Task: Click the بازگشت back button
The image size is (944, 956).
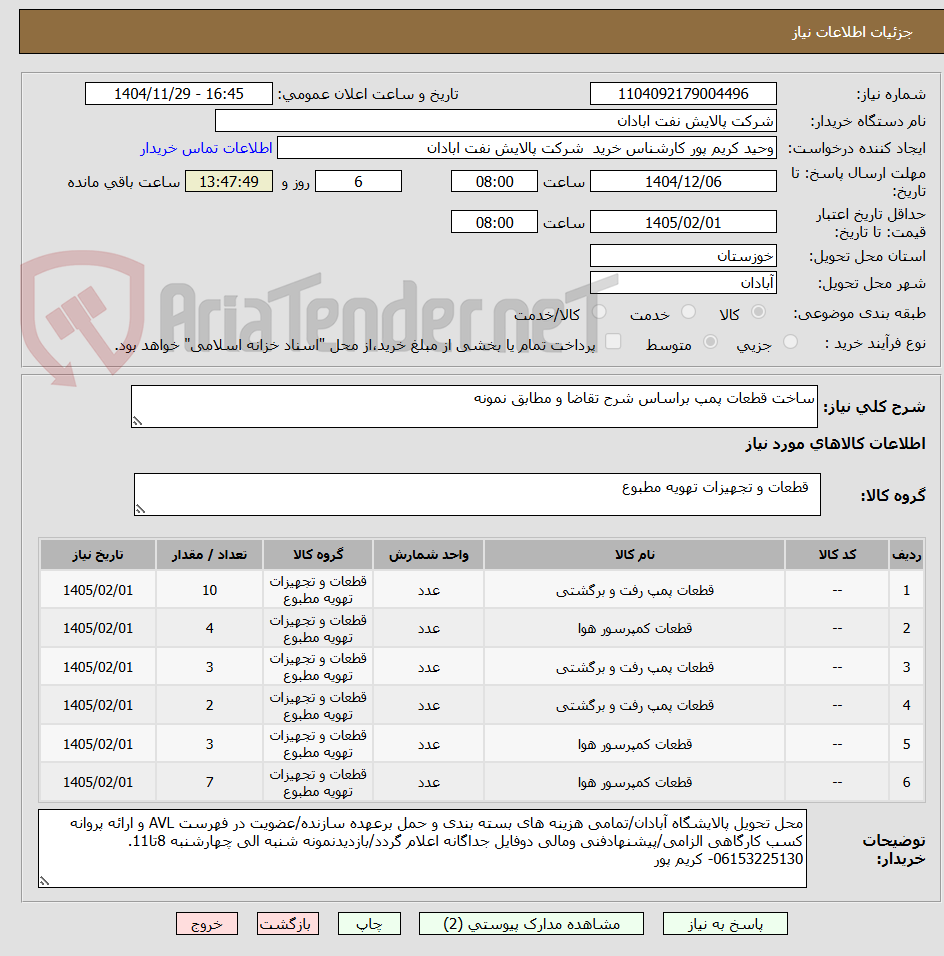Action: click(x=288, y=924)
